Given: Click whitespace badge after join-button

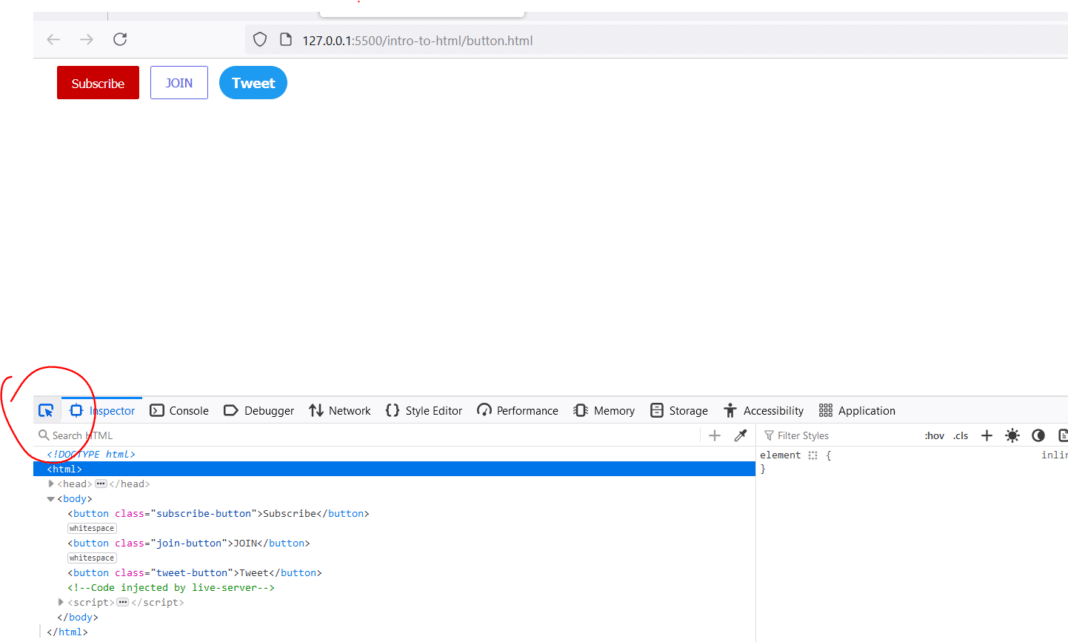Looking at the screenshot, I should (91, 558).
